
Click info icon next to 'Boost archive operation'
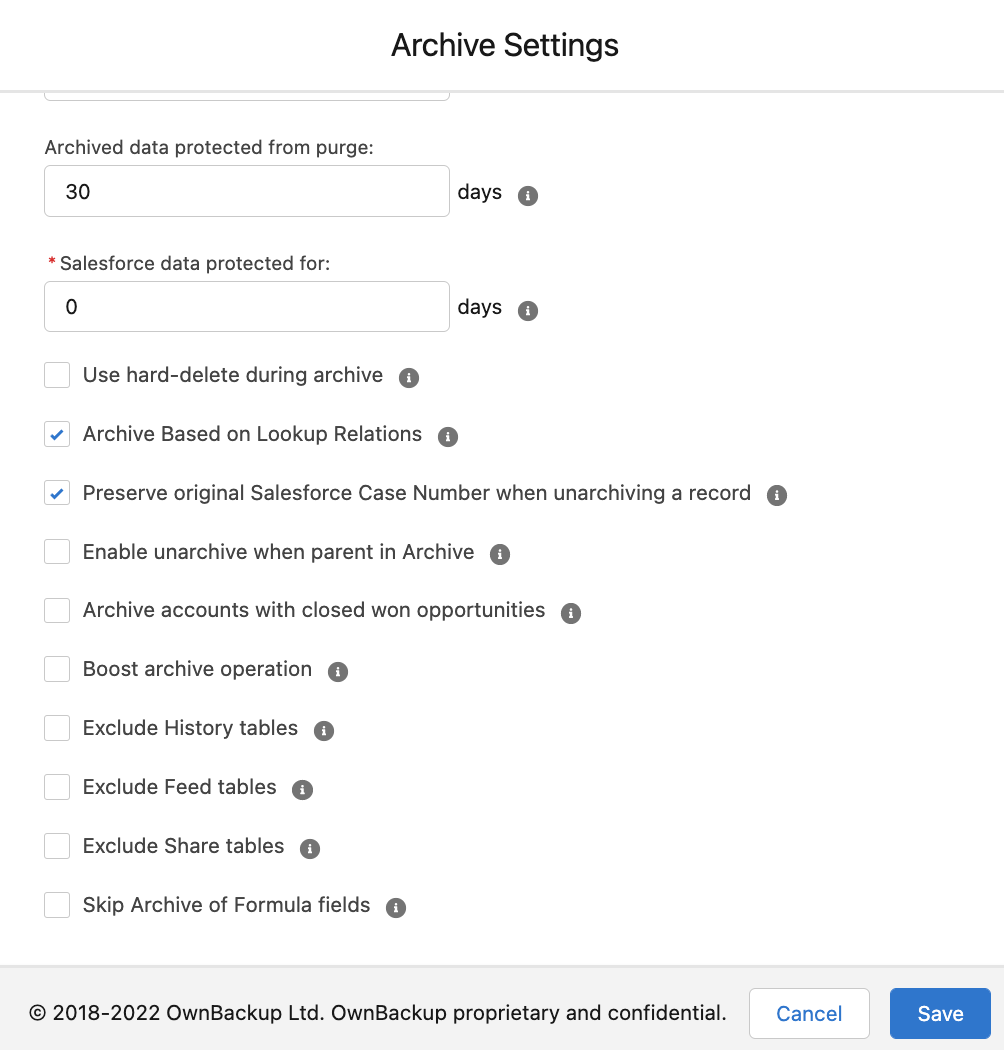click(x=337, y=671)
